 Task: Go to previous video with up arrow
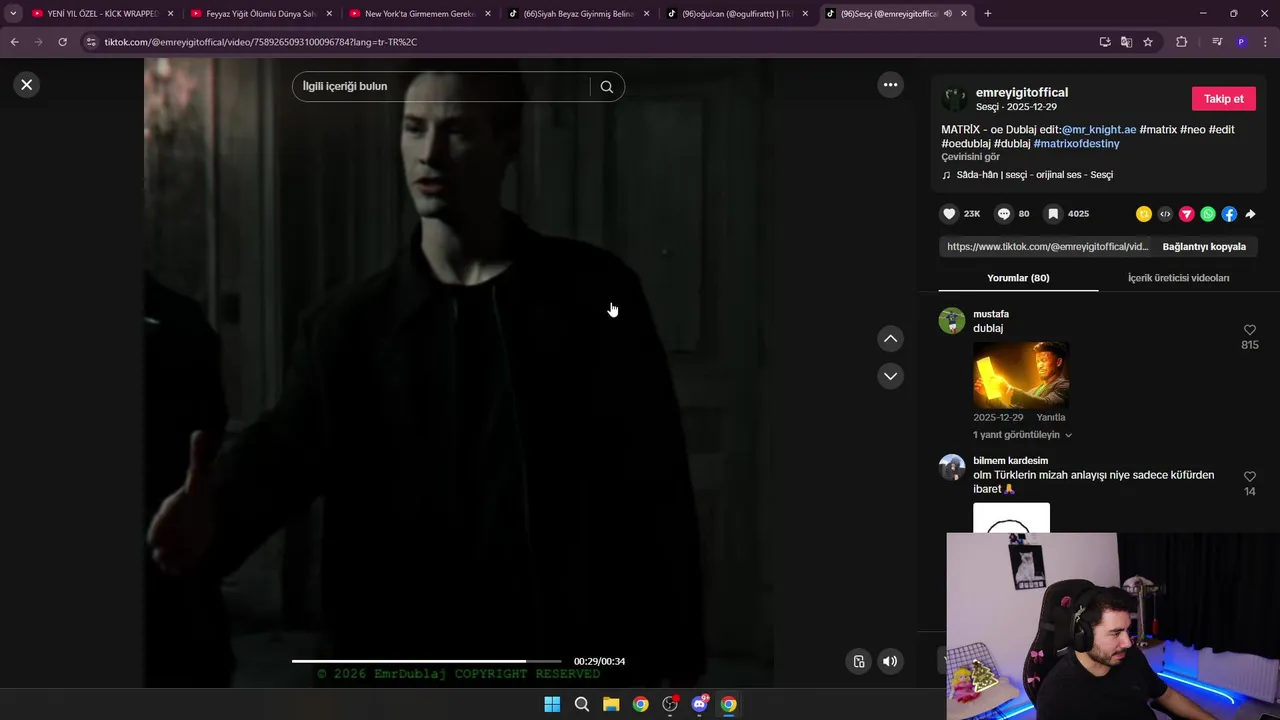[x=890, y=339]
